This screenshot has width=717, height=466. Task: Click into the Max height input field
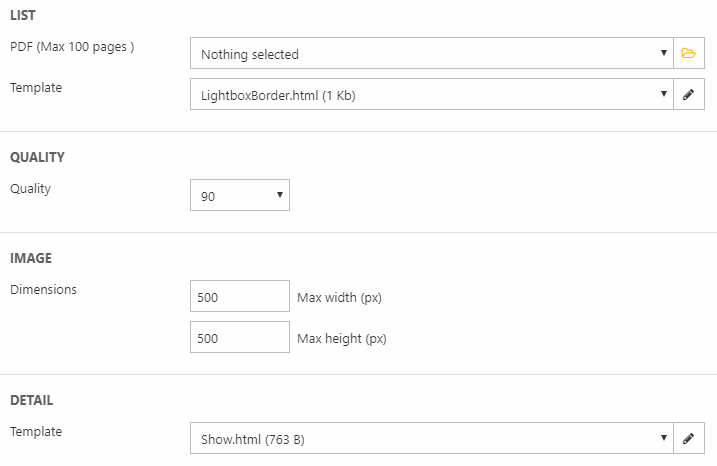pyautogui.click(x=240, y=338)
